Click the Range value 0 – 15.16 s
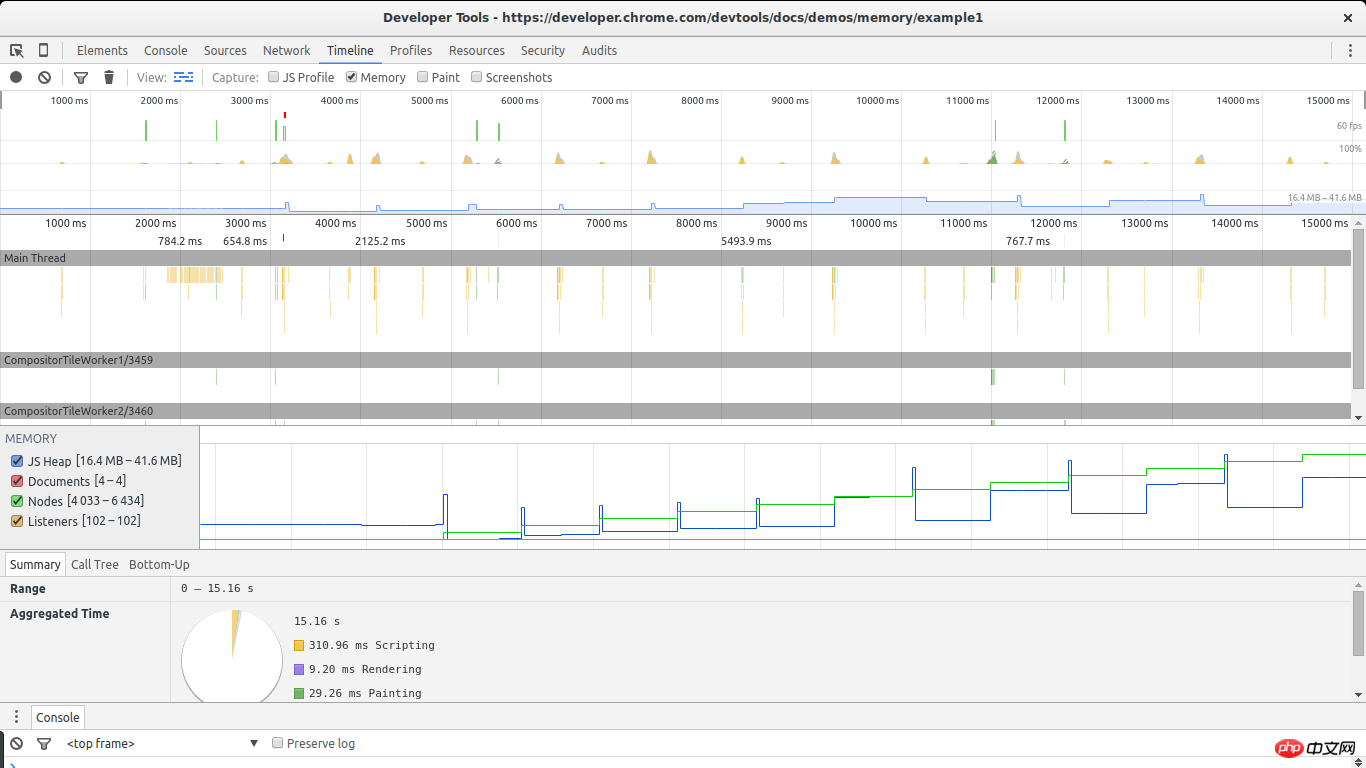 click(x=217, y=589)
